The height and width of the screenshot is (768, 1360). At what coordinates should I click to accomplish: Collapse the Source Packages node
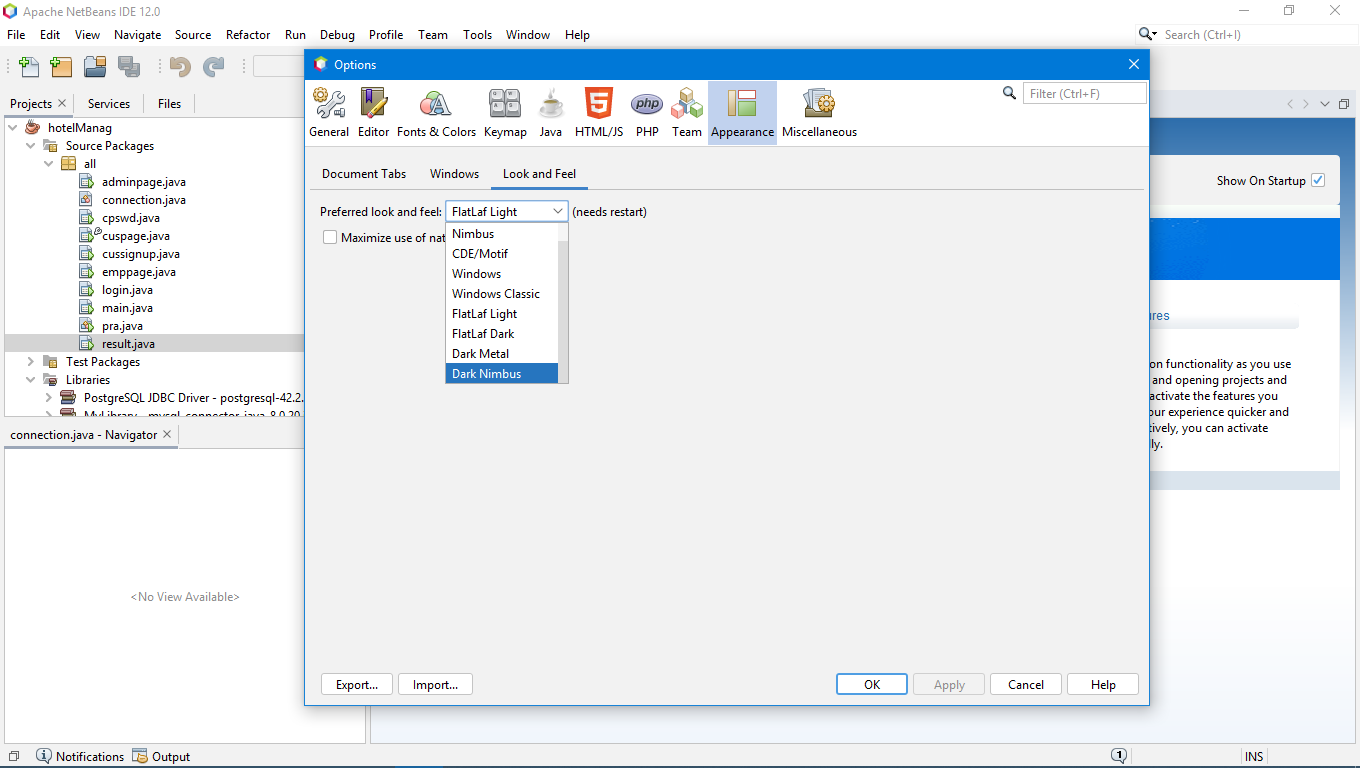(x=31, y=146)
